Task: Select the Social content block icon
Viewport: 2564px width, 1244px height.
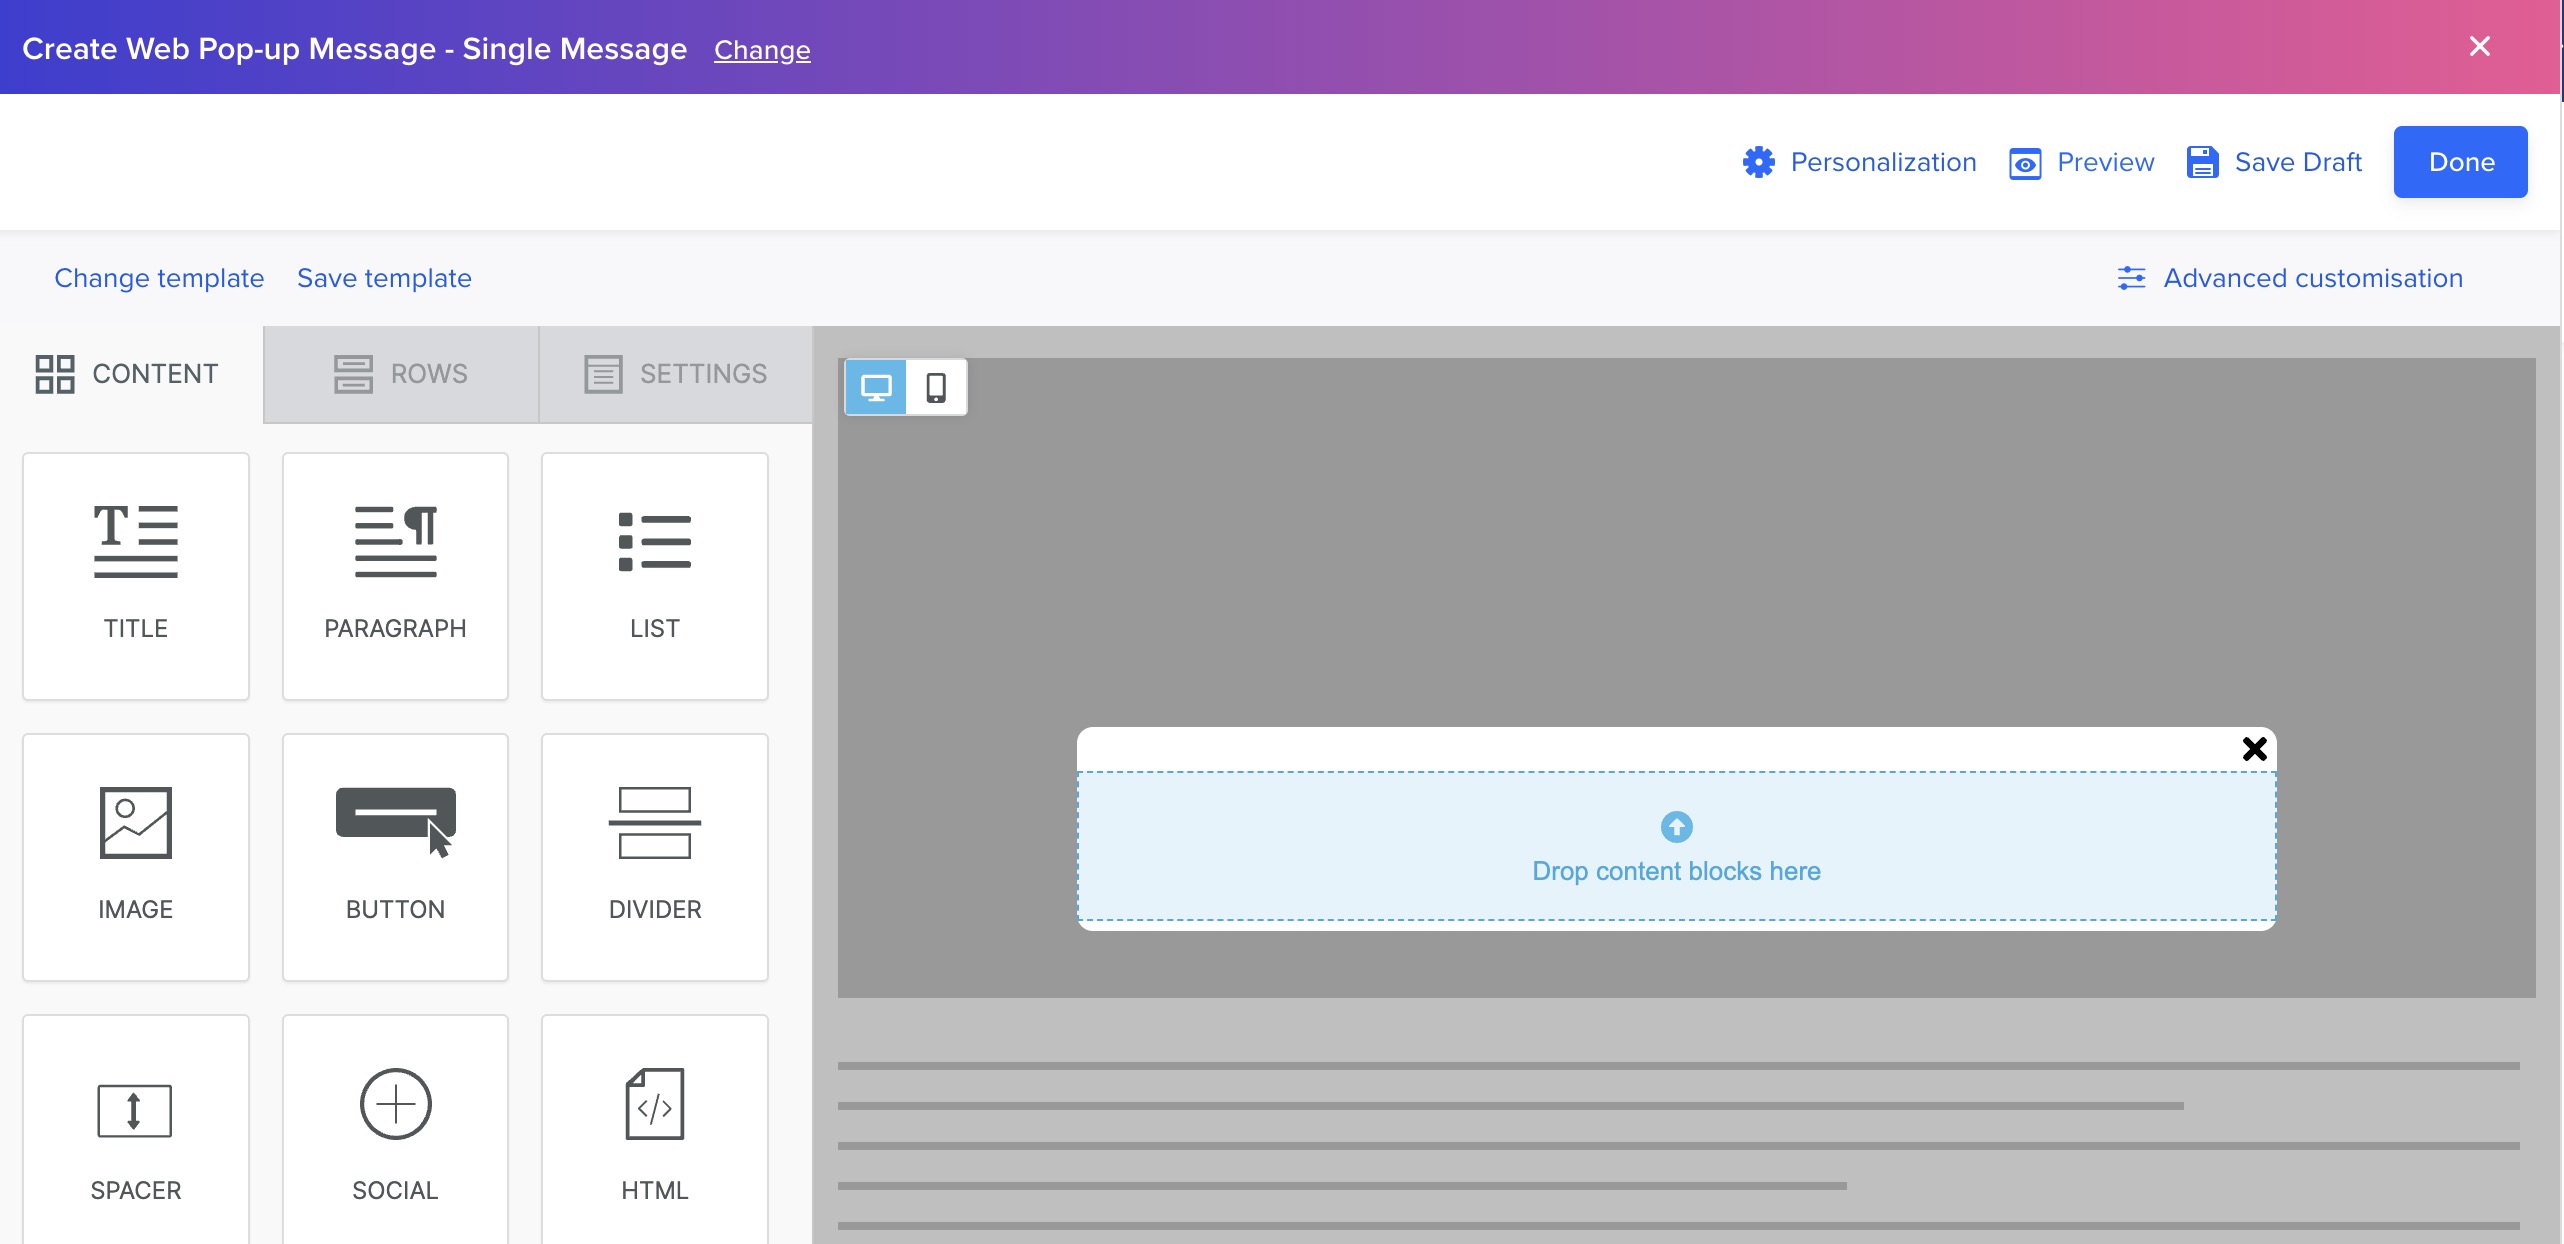Action: 394,1105
